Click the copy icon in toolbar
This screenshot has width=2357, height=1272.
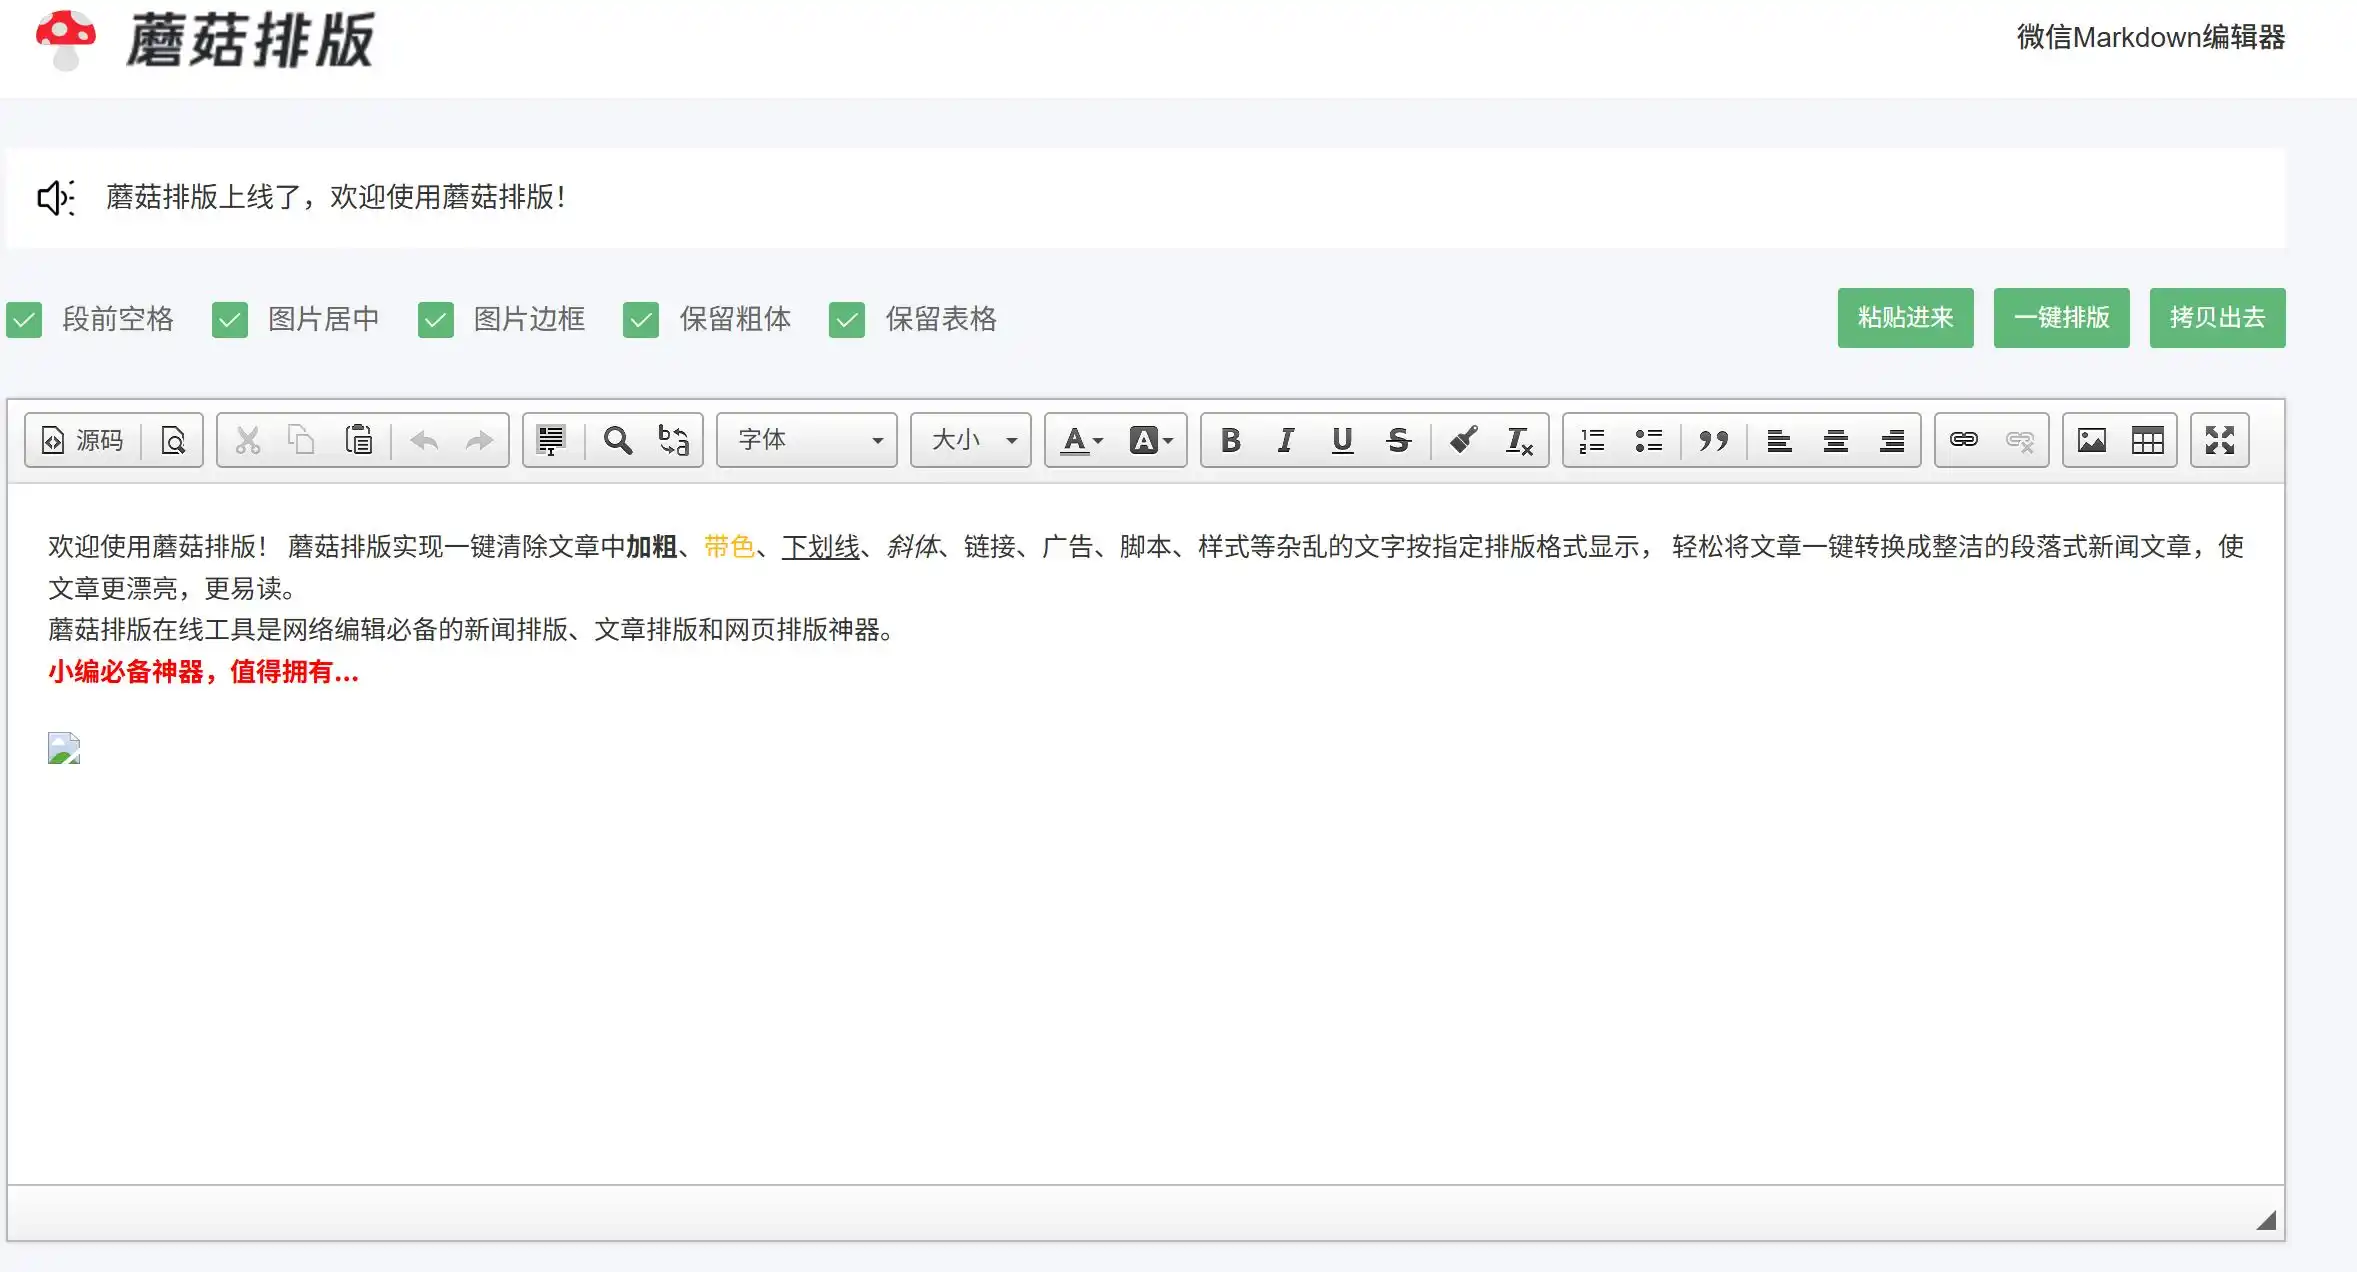[x=302, y=440]
